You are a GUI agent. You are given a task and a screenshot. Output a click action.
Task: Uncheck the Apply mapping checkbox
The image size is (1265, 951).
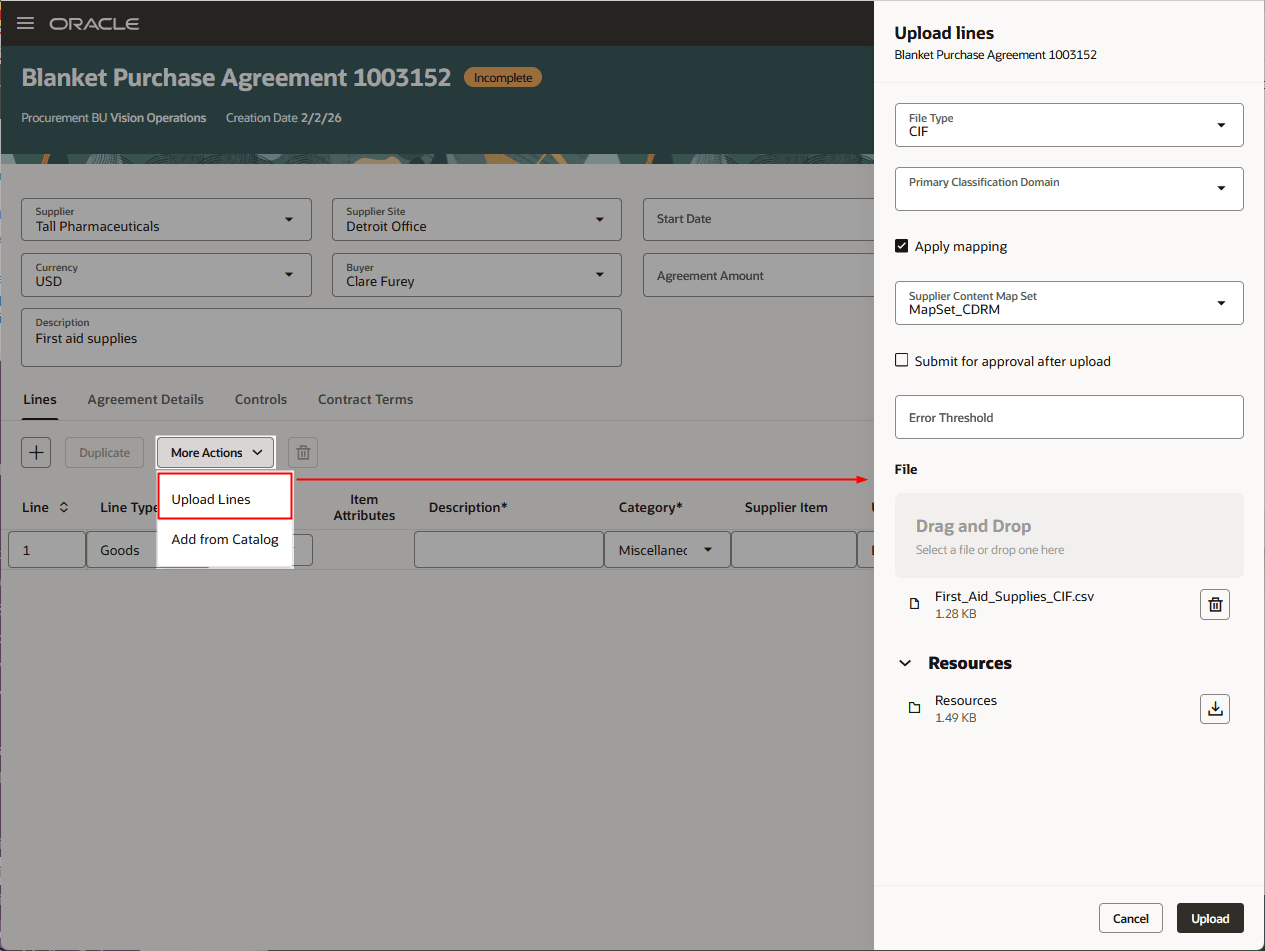pos(901,246)
